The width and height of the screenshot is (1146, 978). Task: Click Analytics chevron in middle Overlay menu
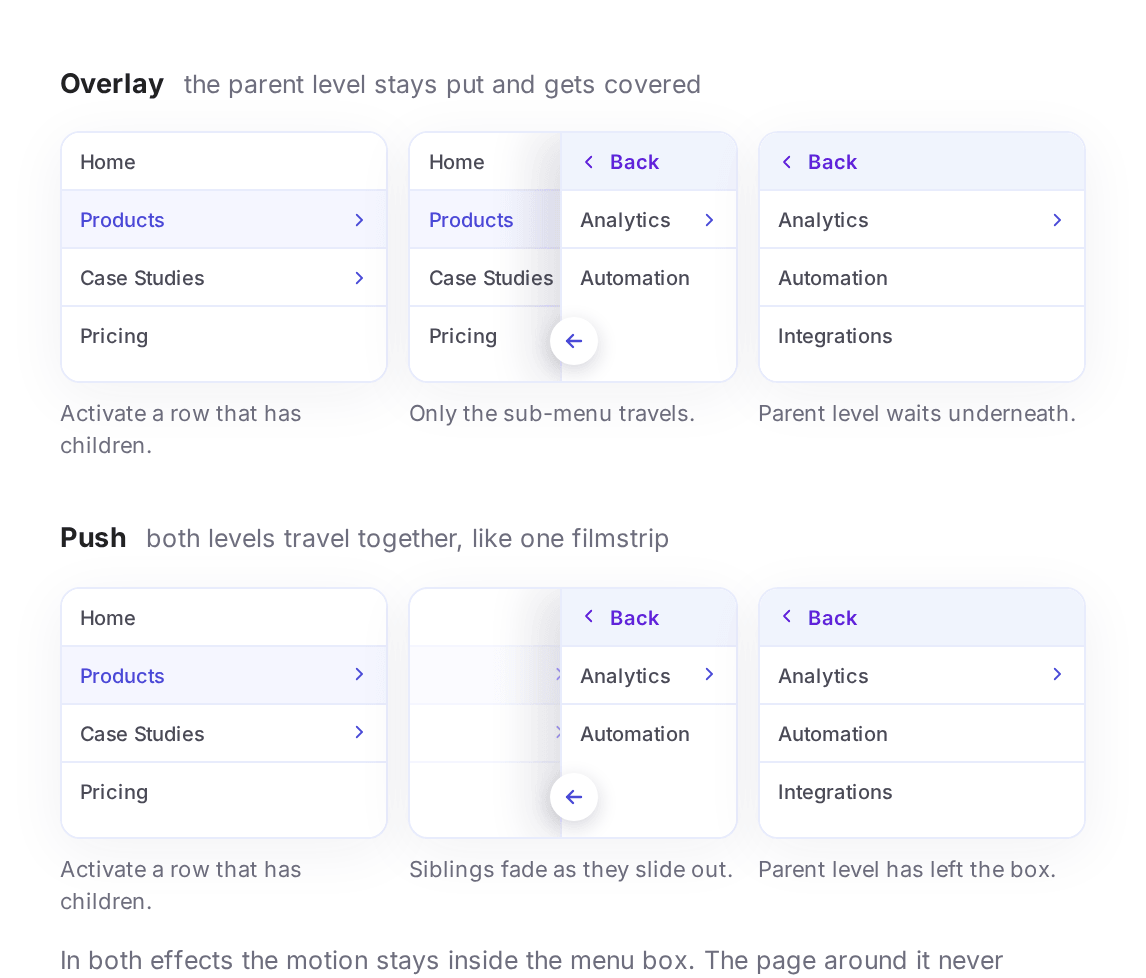[709, 220]
